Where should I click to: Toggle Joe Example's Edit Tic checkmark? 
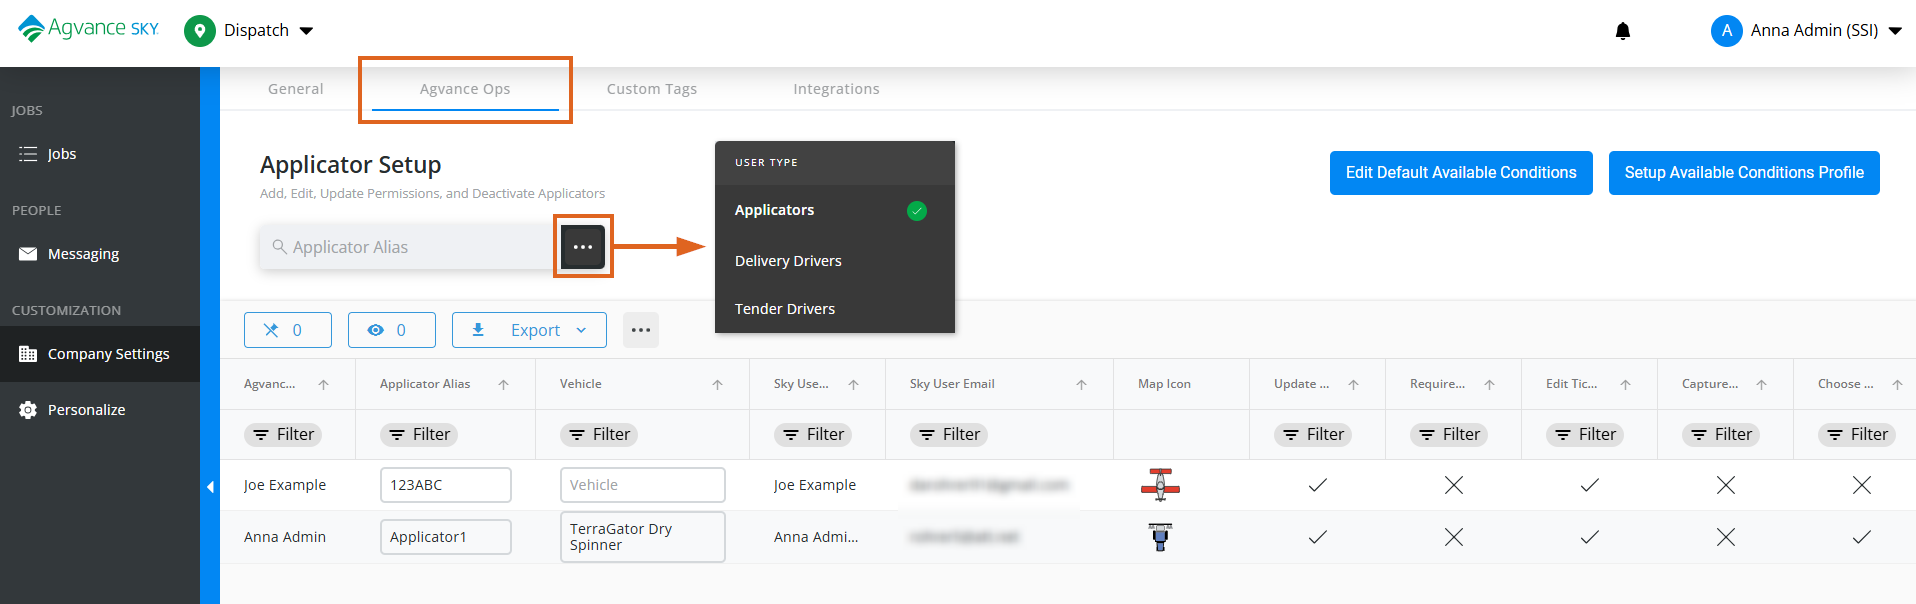point(1590,485)
